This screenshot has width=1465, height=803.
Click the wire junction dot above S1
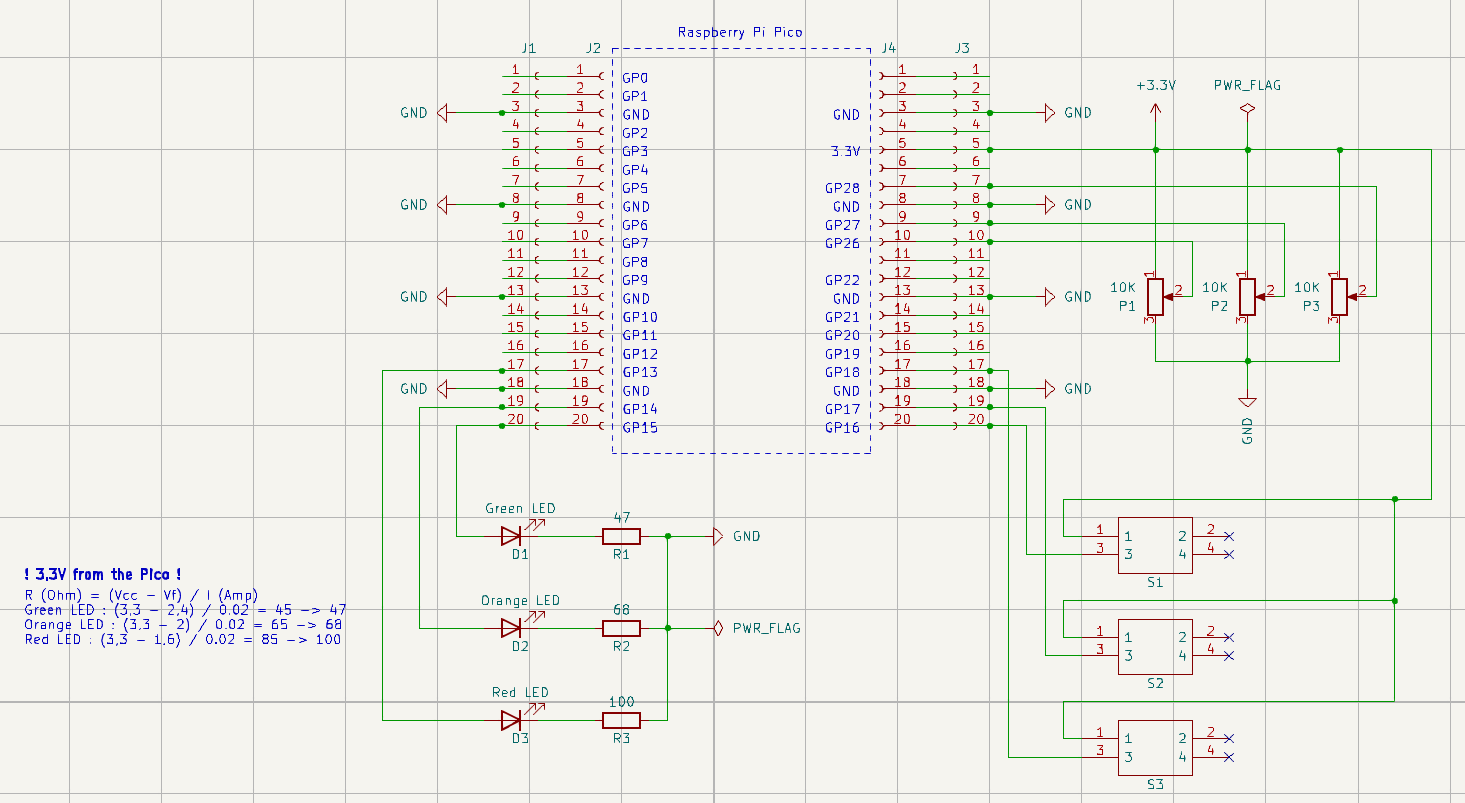1394,498
